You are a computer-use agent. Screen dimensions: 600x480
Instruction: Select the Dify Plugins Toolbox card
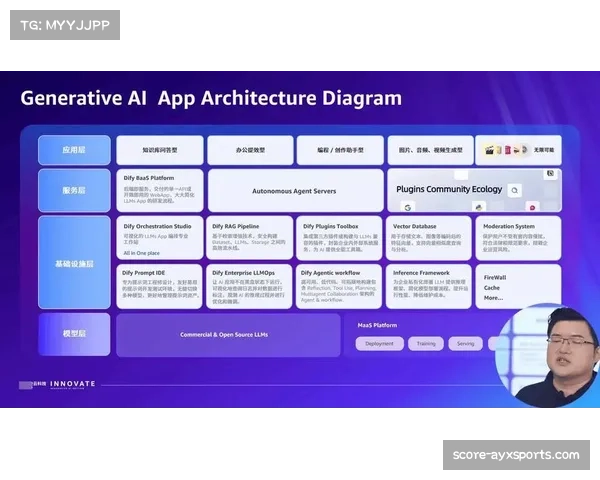[339, 238]
